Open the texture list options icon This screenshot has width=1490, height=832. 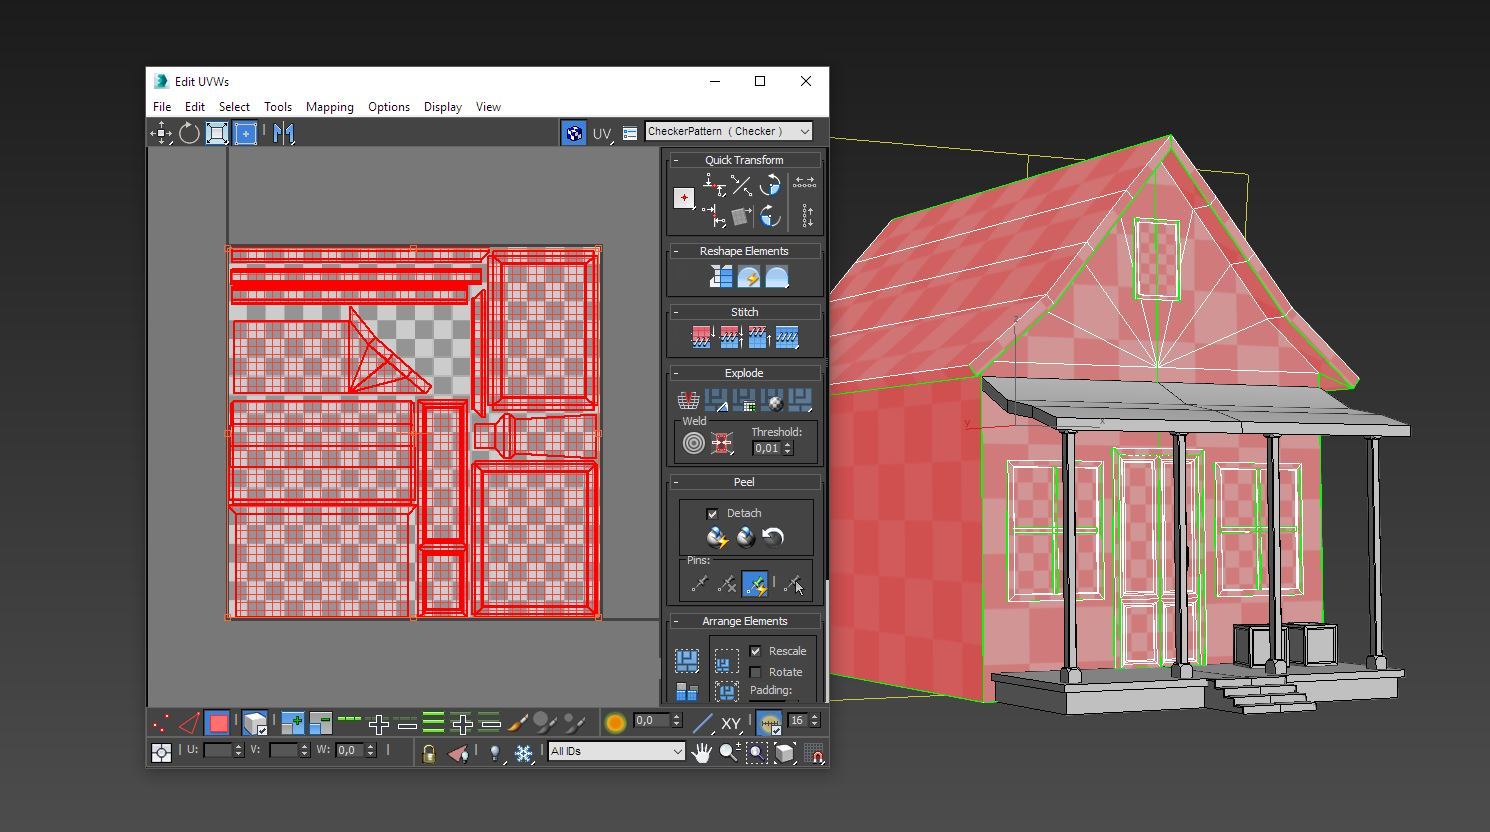pyautogui.click(x=630, y=133)
